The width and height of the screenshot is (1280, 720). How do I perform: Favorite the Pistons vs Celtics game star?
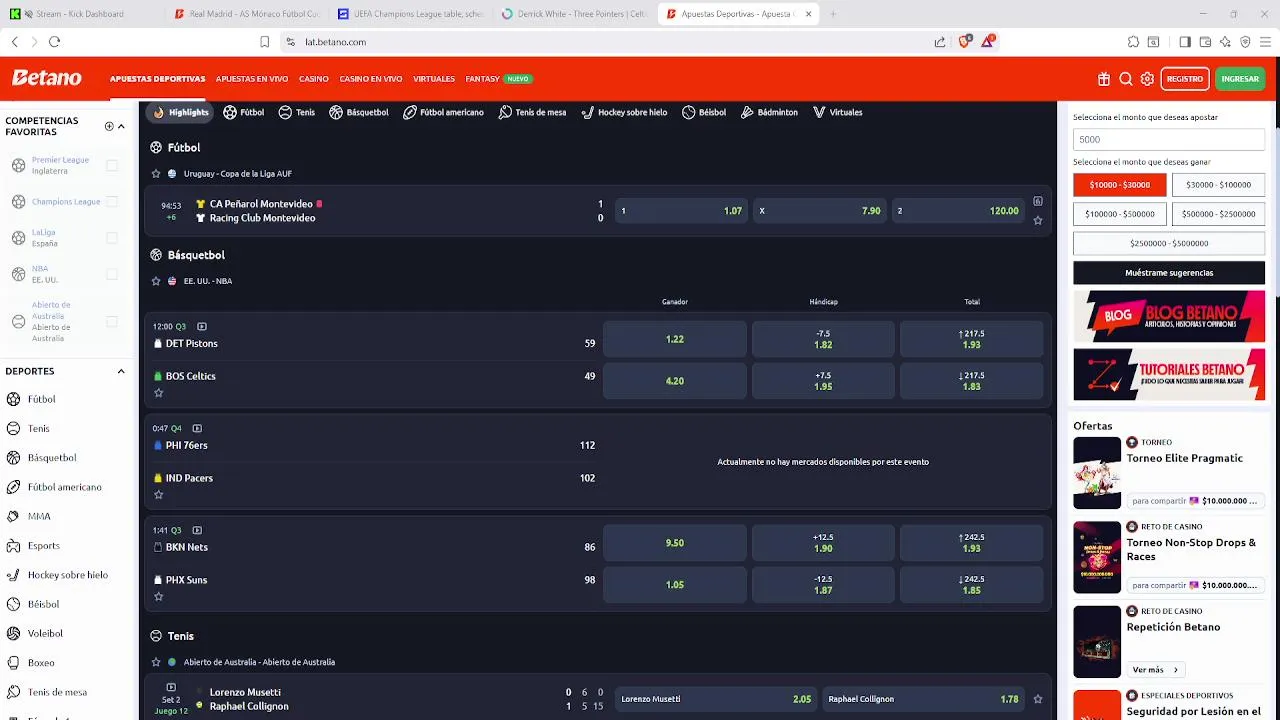[x=158, y=393]
